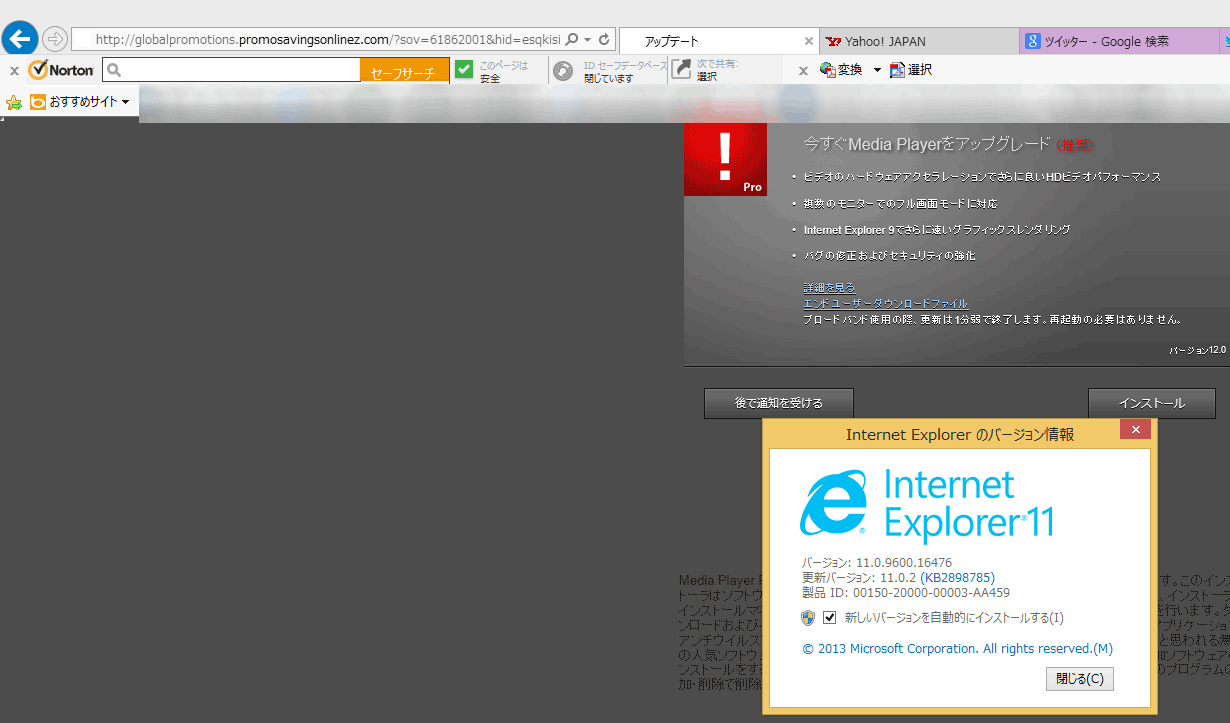The width and height of the screenshot is (1230, 723).
Task: Switch to the ツイッター - Google 検索 tab
Action: (1120, 41)
